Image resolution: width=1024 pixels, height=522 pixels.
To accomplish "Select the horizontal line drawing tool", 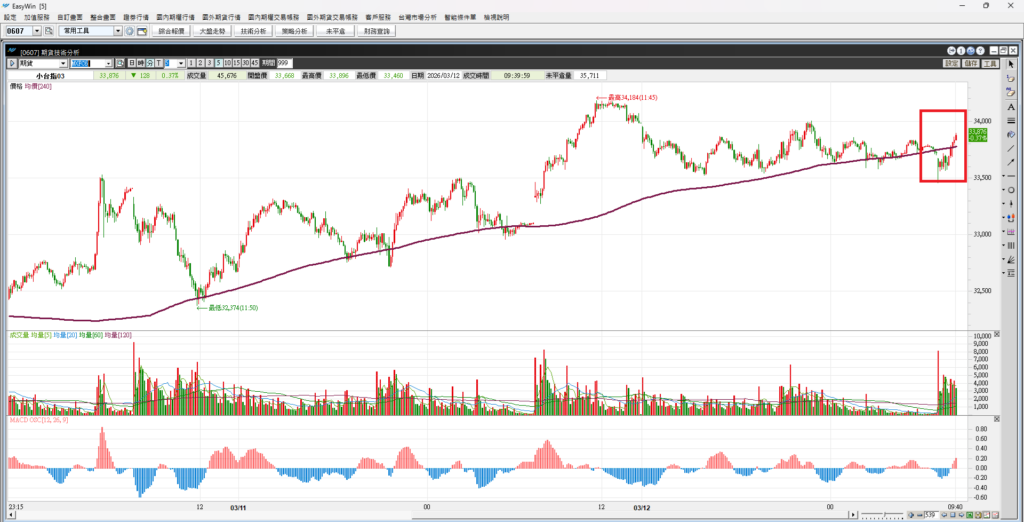I will click(x=1011, y=176).
